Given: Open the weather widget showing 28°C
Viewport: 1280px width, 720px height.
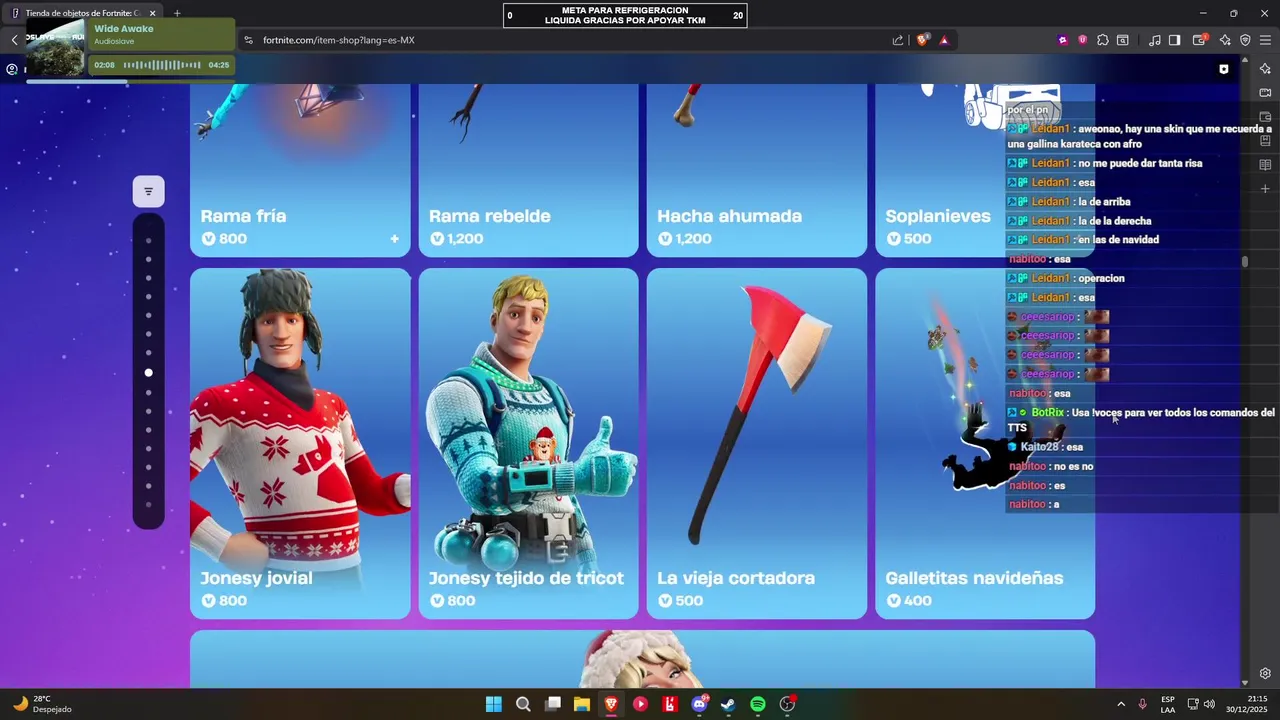Looking at the screenshot, I should point(42,704).
